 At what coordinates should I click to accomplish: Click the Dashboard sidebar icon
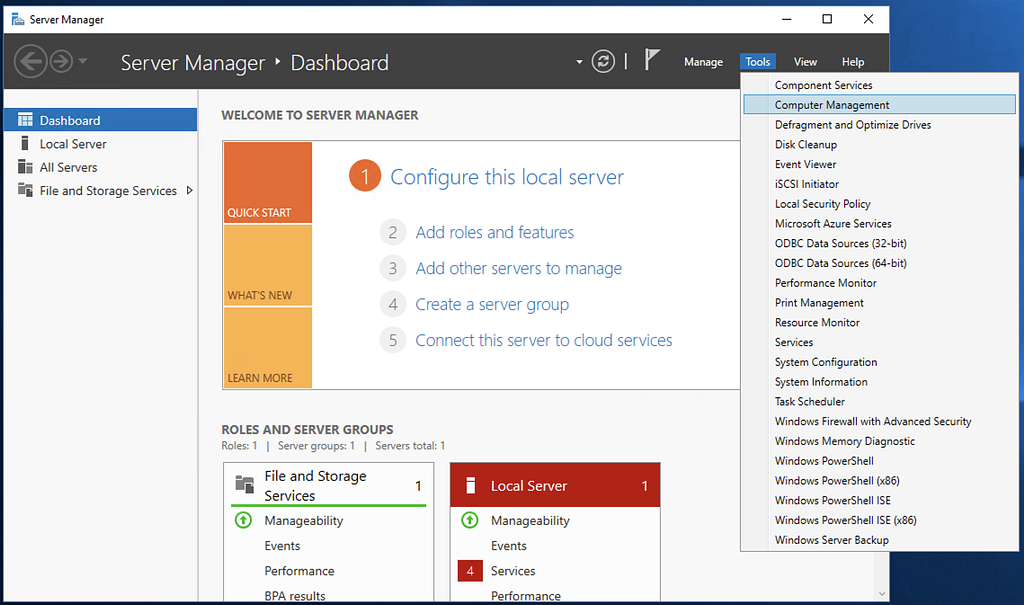coord(25,120)
